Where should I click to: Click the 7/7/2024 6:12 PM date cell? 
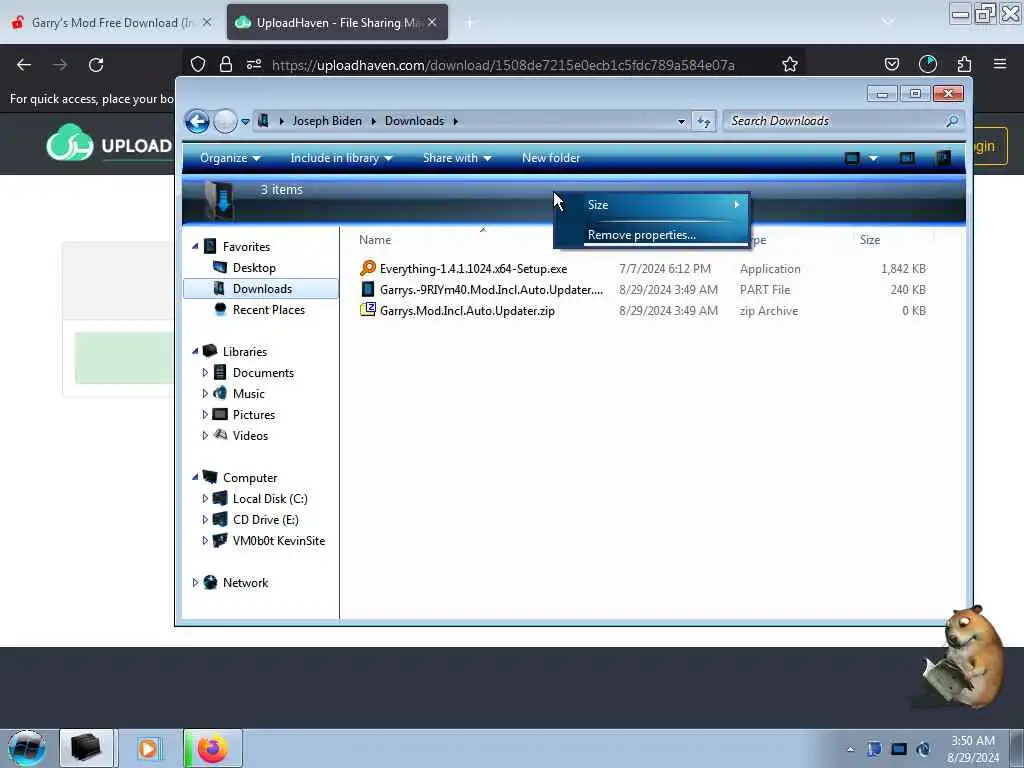[x=665, y=269]
